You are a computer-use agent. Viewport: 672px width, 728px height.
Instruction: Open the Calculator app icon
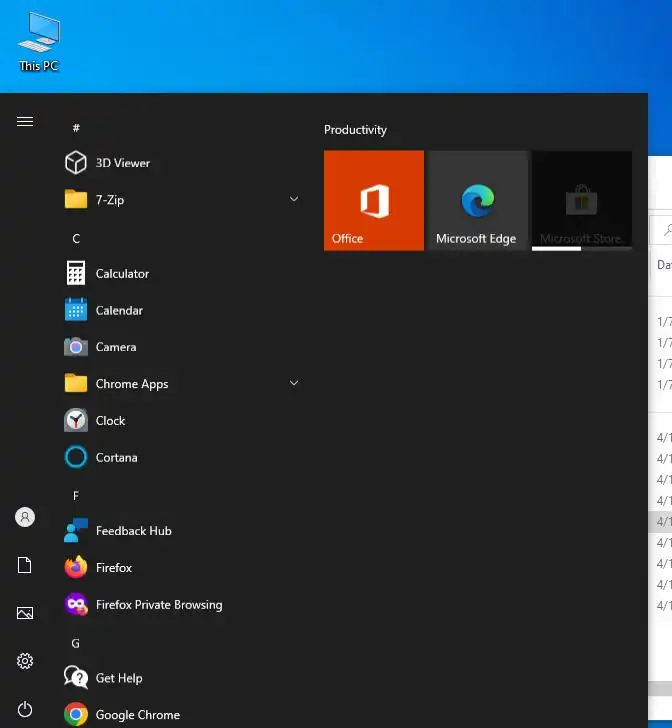pyautogui.click(x=76, y=273)
